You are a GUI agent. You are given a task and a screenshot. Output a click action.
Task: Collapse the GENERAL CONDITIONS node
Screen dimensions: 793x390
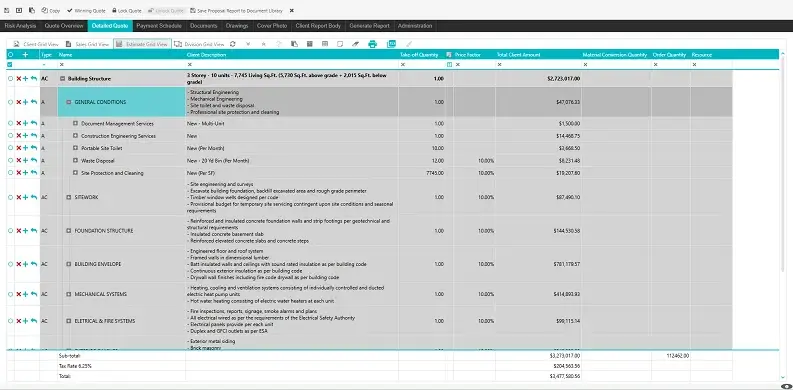pos(69,102)
